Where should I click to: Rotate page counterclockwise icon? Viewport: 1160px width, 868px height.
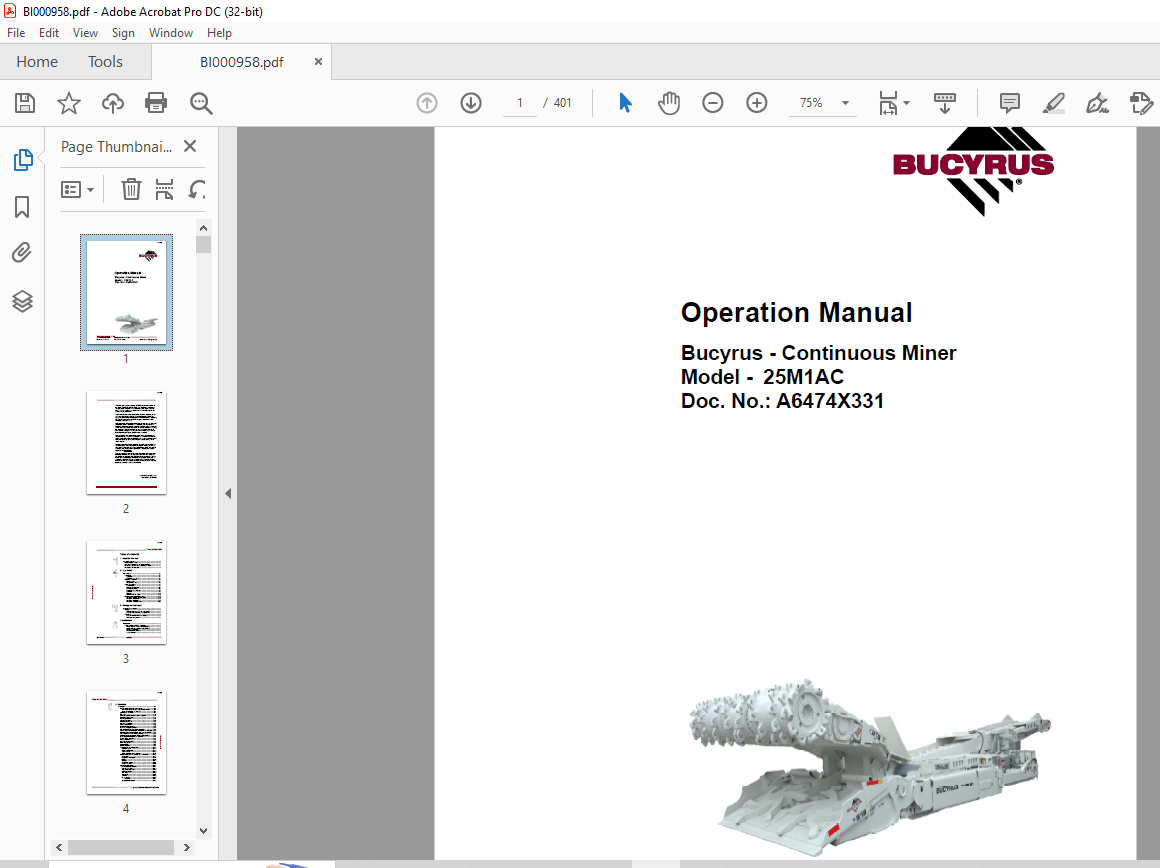point(196,189)
